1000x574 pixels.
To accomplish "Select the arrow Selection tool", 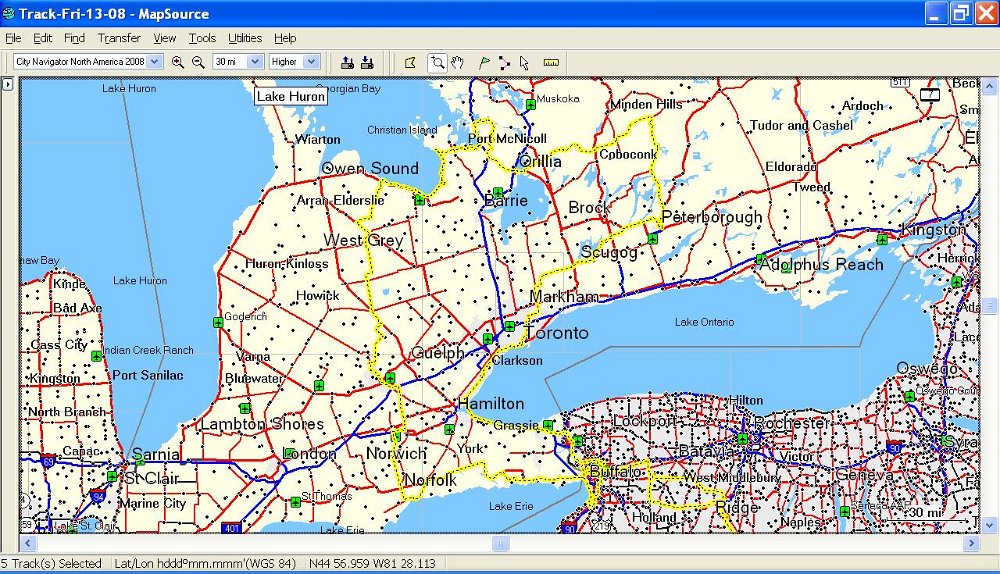I will pyautogui.click(x=524, y=63).
